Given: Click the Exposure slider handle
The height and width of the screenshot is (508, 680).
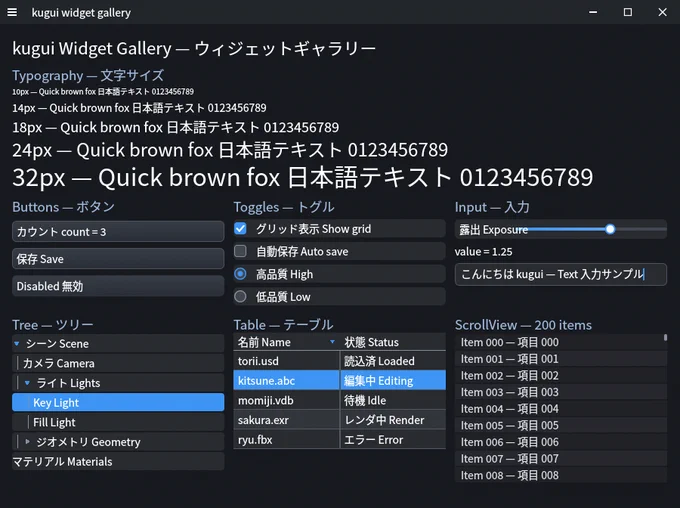Looking at the screenshot, I should click(610, 229).
